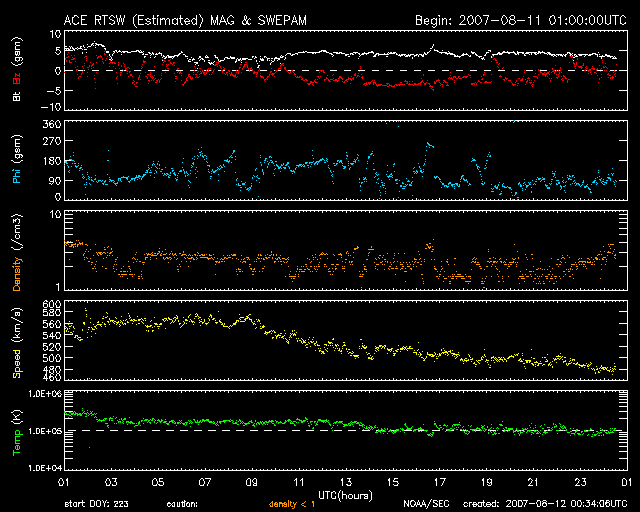Select the 'Bt Bz (gsm)' axis label

[x=17, y=69]
